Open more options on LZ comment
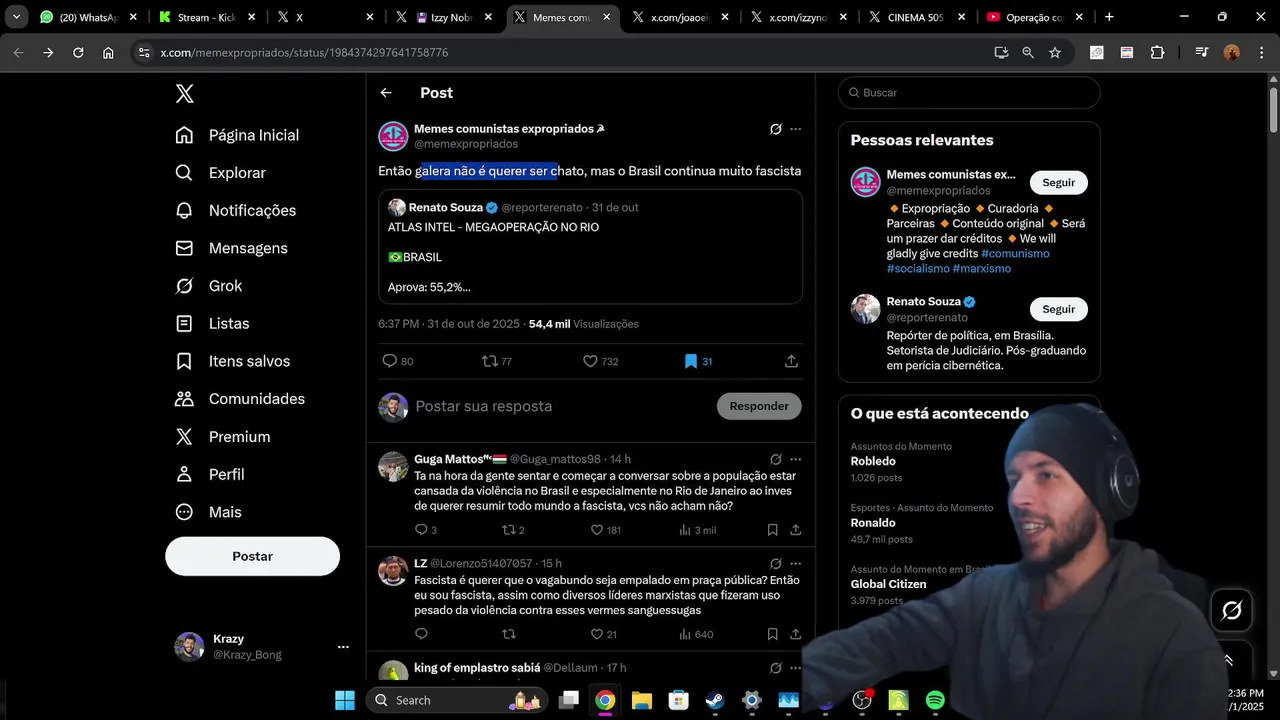 click(795, 563)
